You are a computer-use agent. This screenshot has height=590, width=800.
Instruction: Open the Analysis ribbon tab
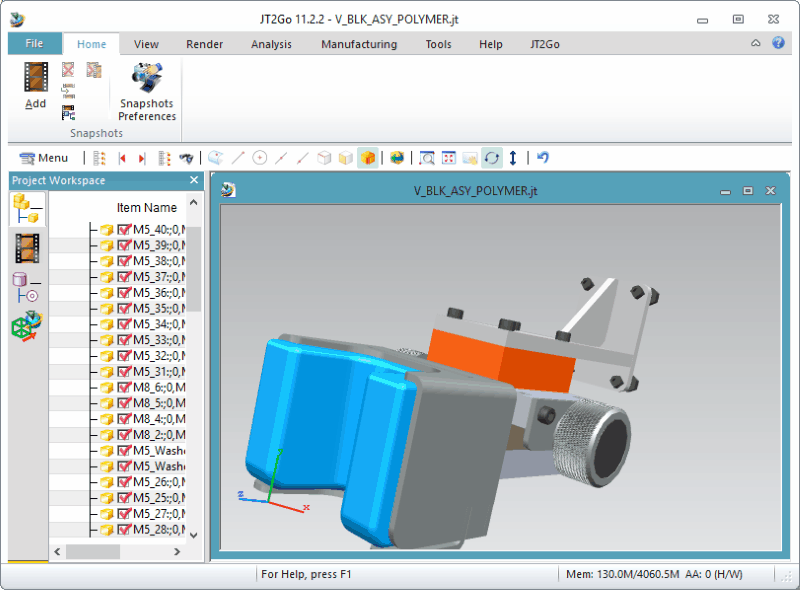pos(271,44)
